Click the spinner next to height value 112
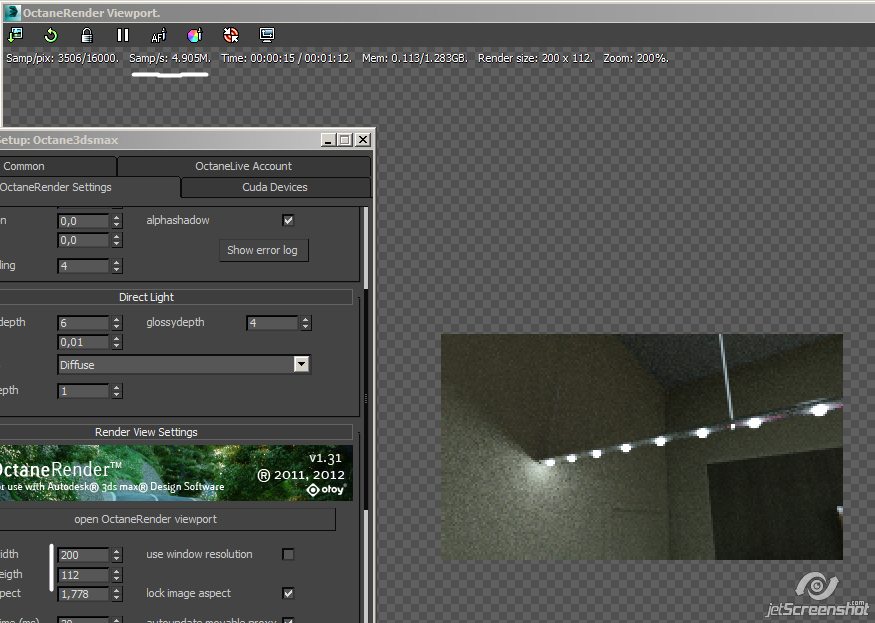Screen dimensions: 875x623 tap(116, 574)
